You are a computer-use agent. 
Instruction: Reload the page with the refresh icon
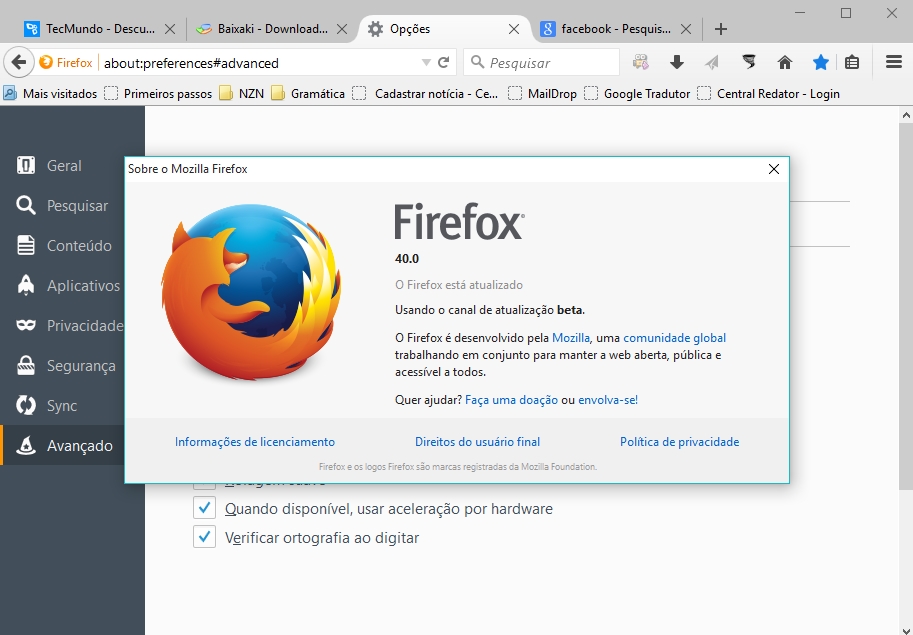[x=444, y=62]
